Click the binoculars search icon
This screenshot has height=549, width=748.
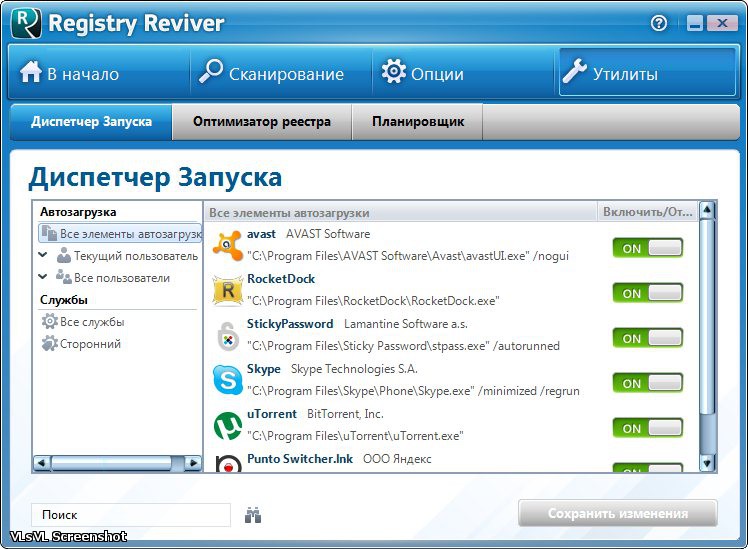click(x=253, y=515)
